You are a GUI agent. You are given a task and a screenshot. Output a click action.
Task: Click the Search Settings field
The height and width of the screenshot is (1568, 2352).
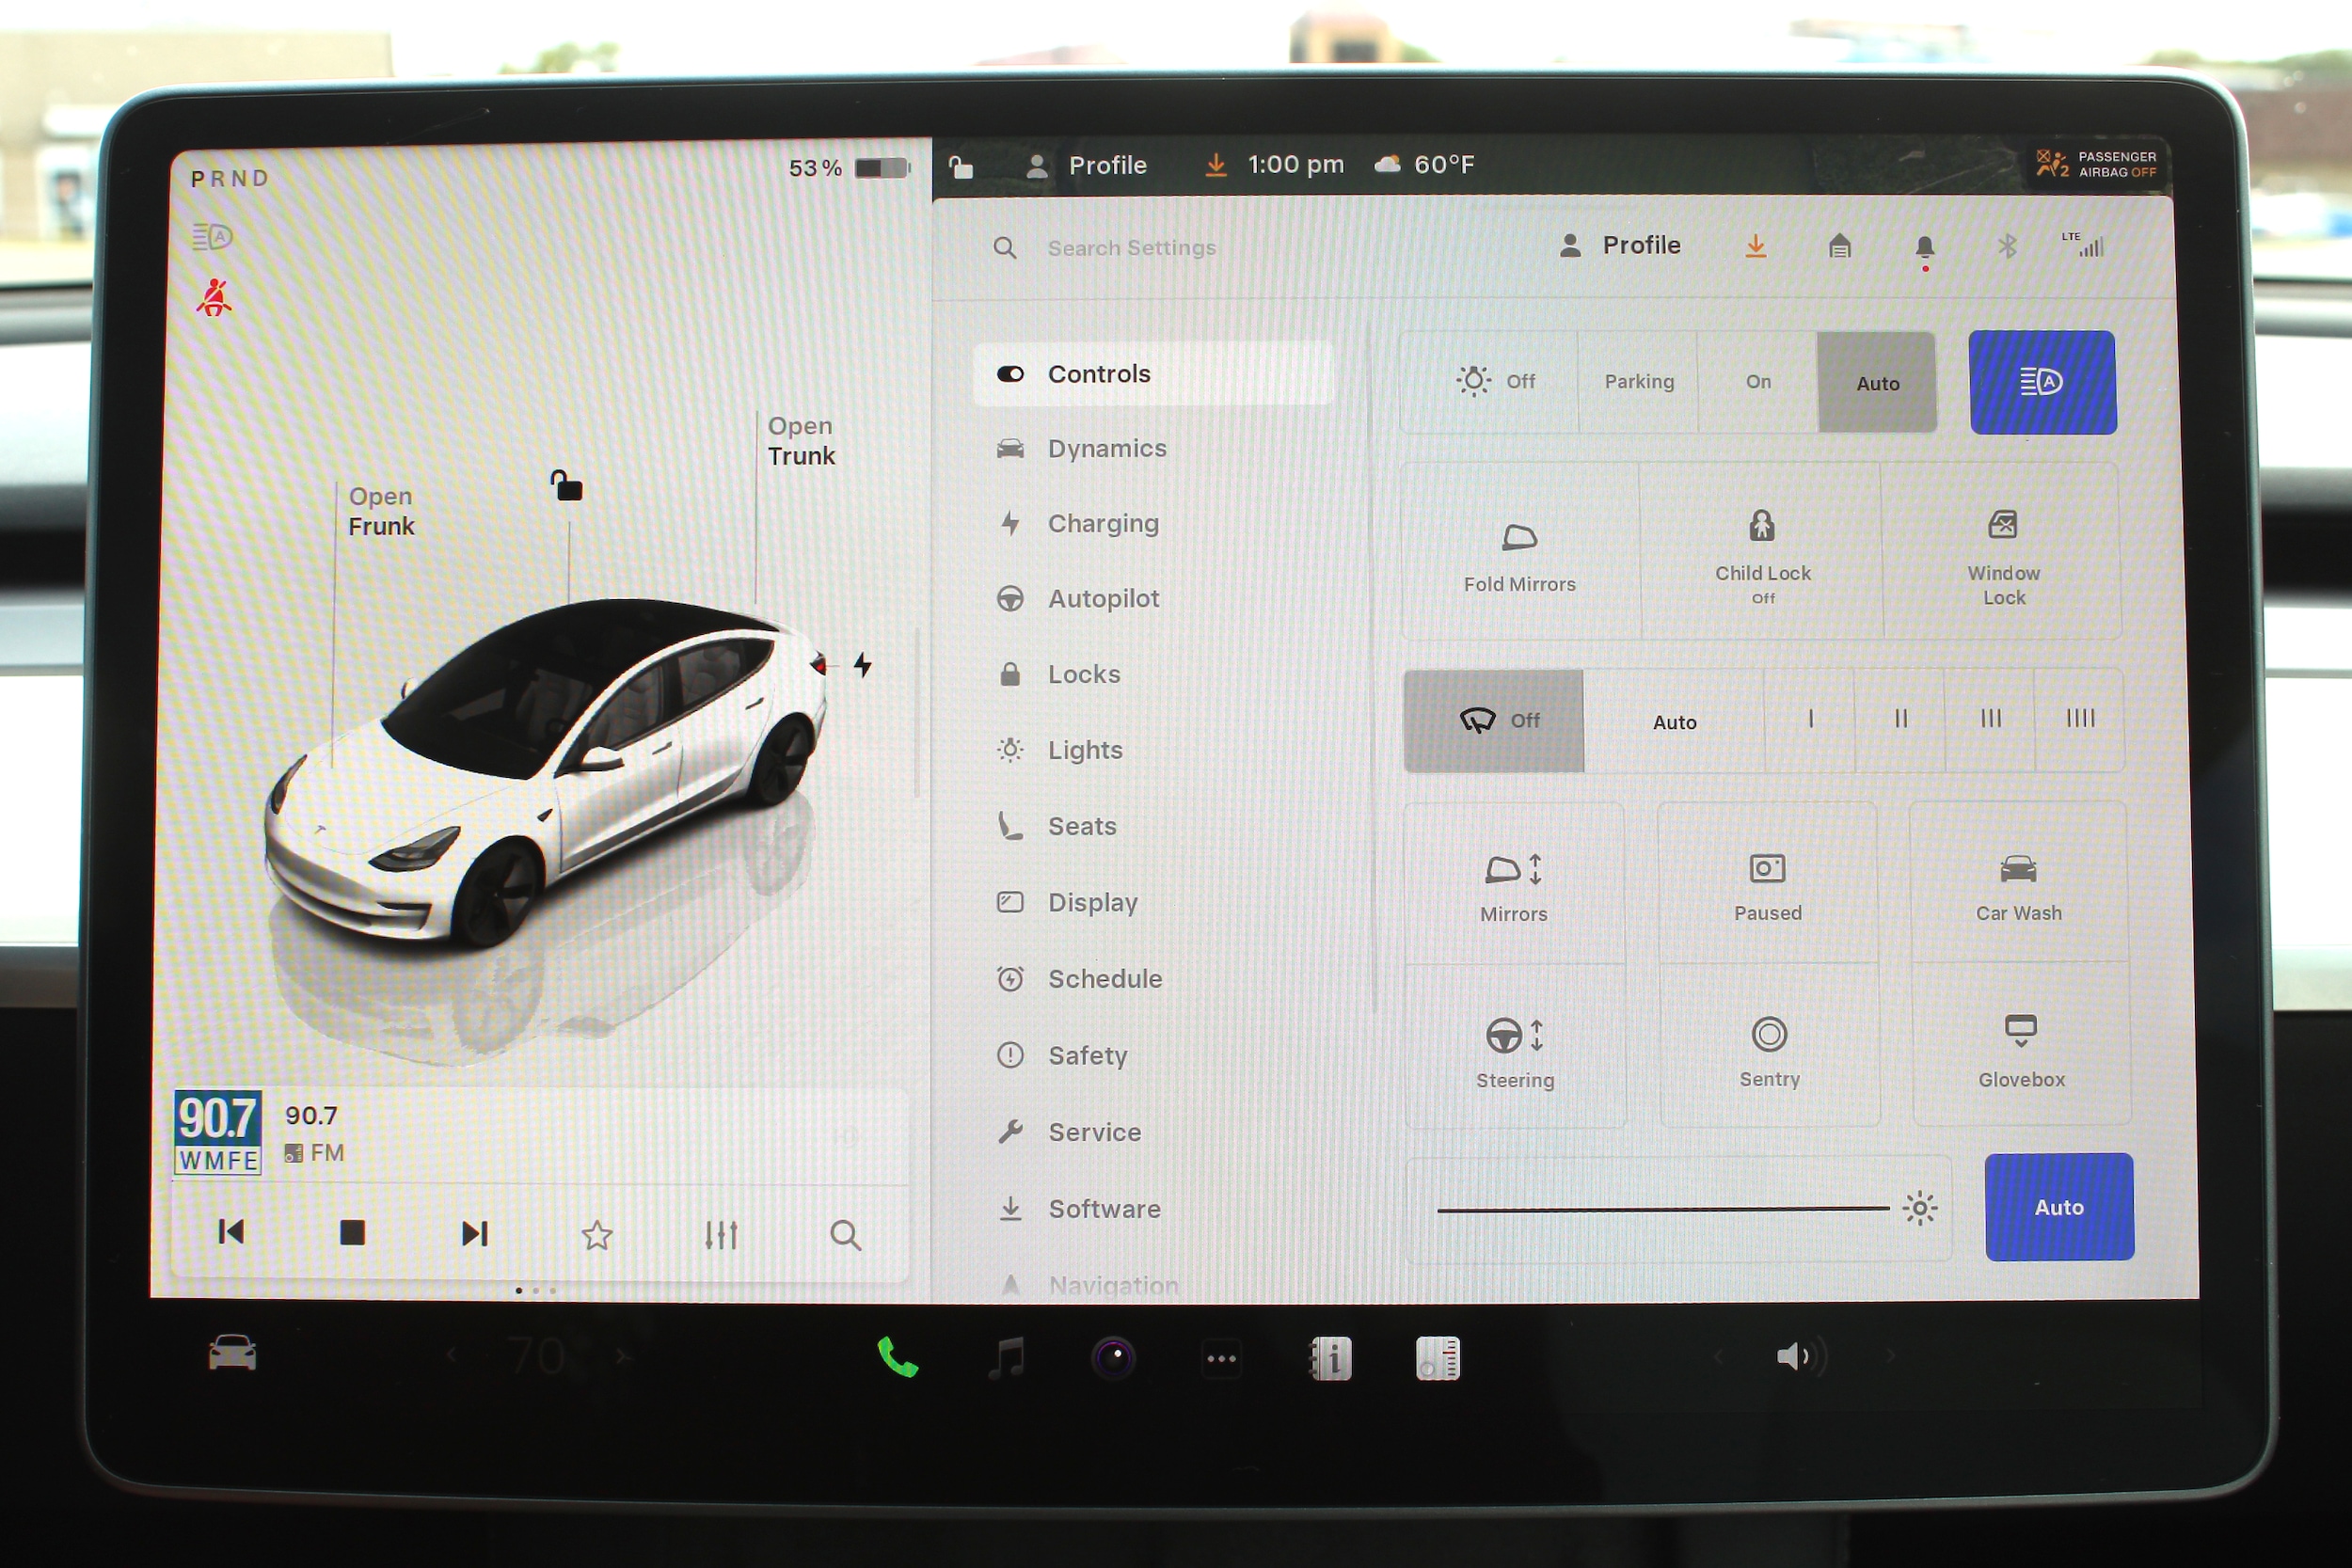click(x=1131, y=248)
